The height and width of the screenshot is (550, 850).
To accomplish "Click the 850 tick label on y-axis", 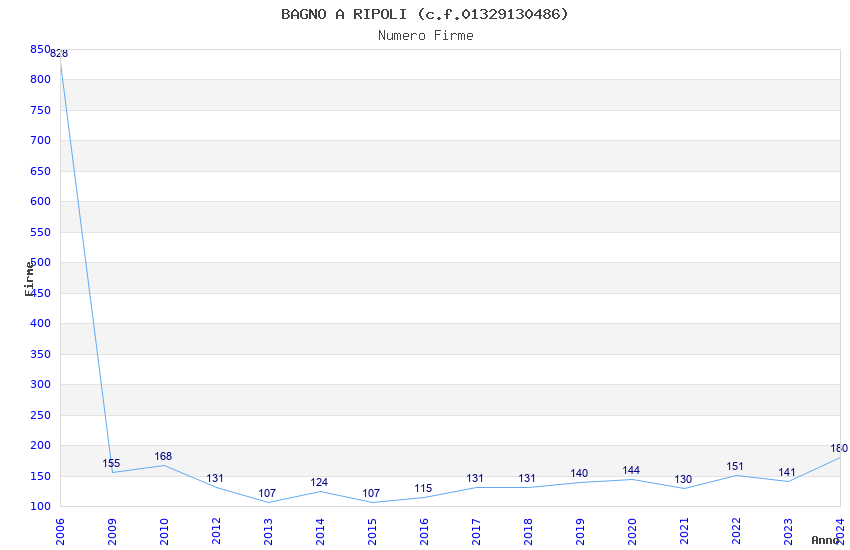I will [x=40, y=49].
